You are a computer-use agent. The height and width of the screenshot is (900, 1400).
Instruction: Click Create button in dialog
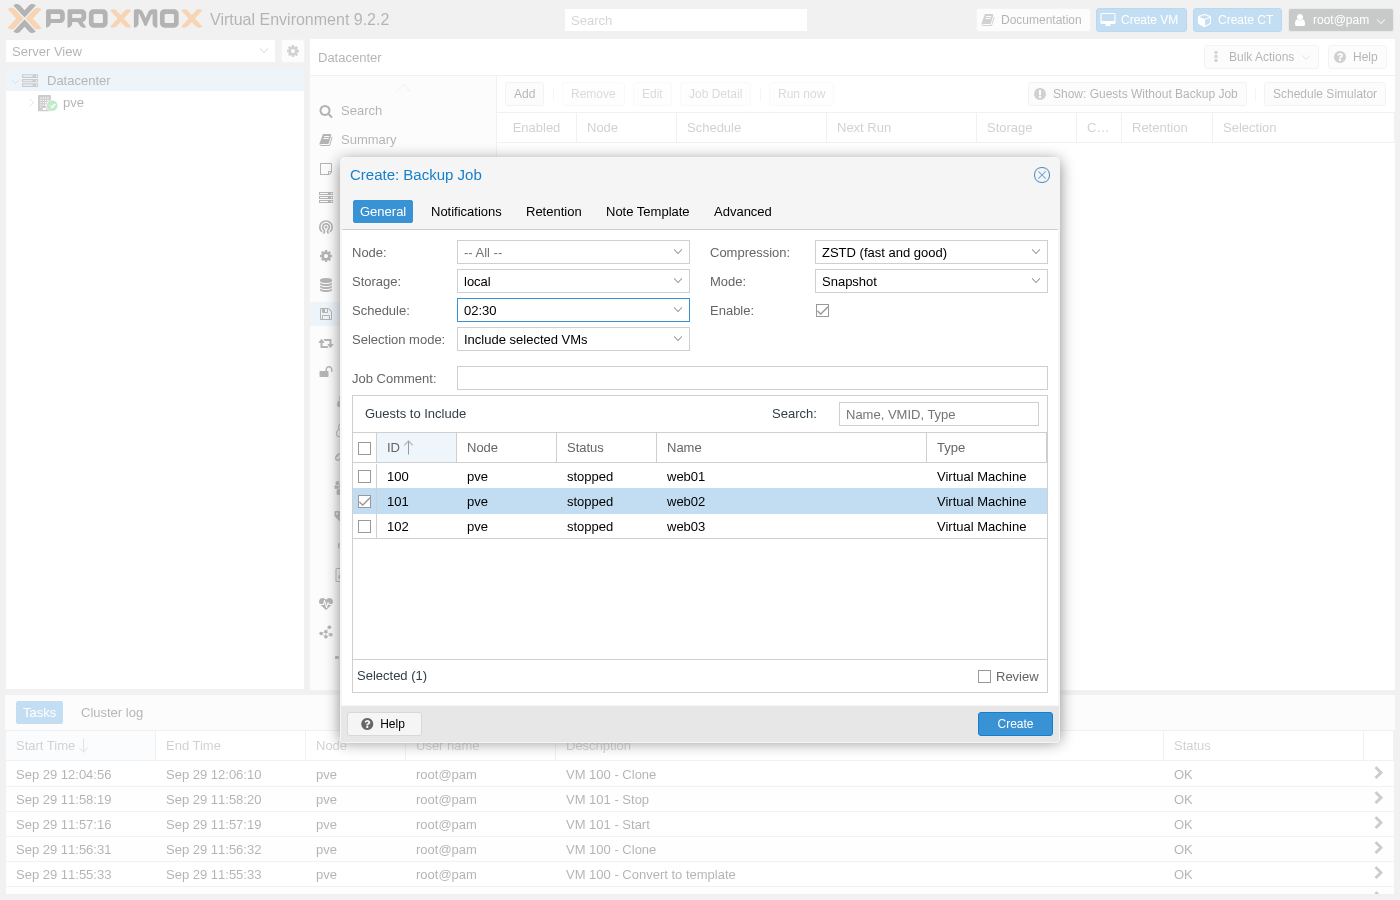1015,724
